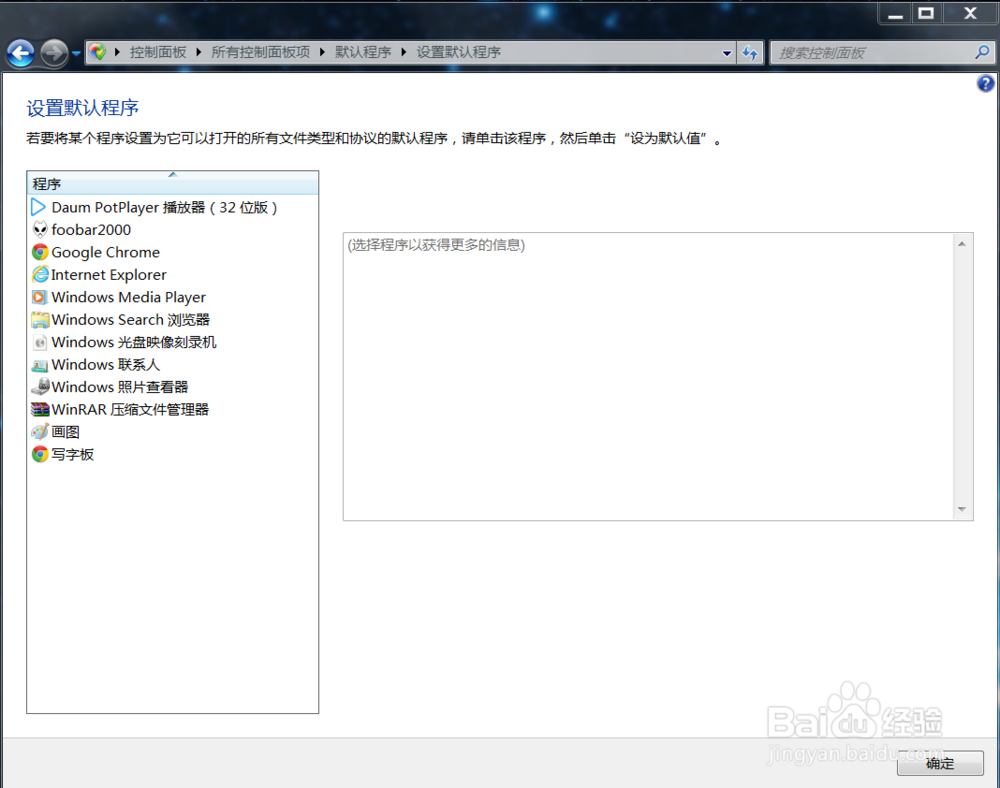Click the control panel icon in address bar
Image resolution: width=1000 pixels, height=788 pixels.
pyautogui.click(x=97, y=52)
